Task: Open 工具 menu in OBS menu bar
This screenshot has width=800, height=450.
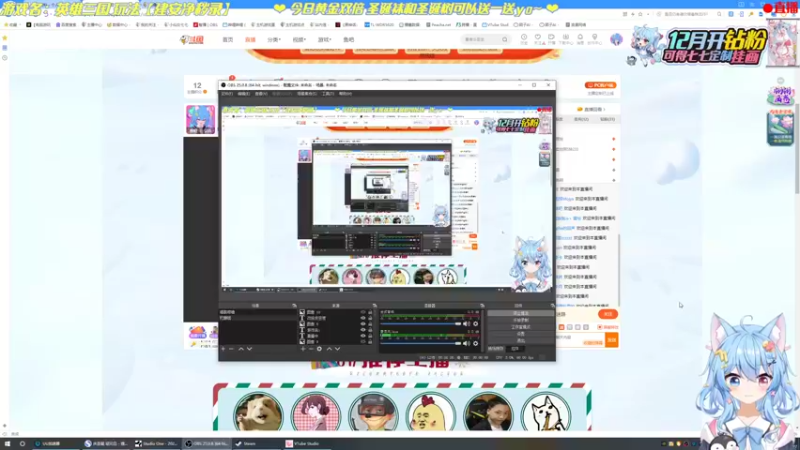Action: pos(328,94)
